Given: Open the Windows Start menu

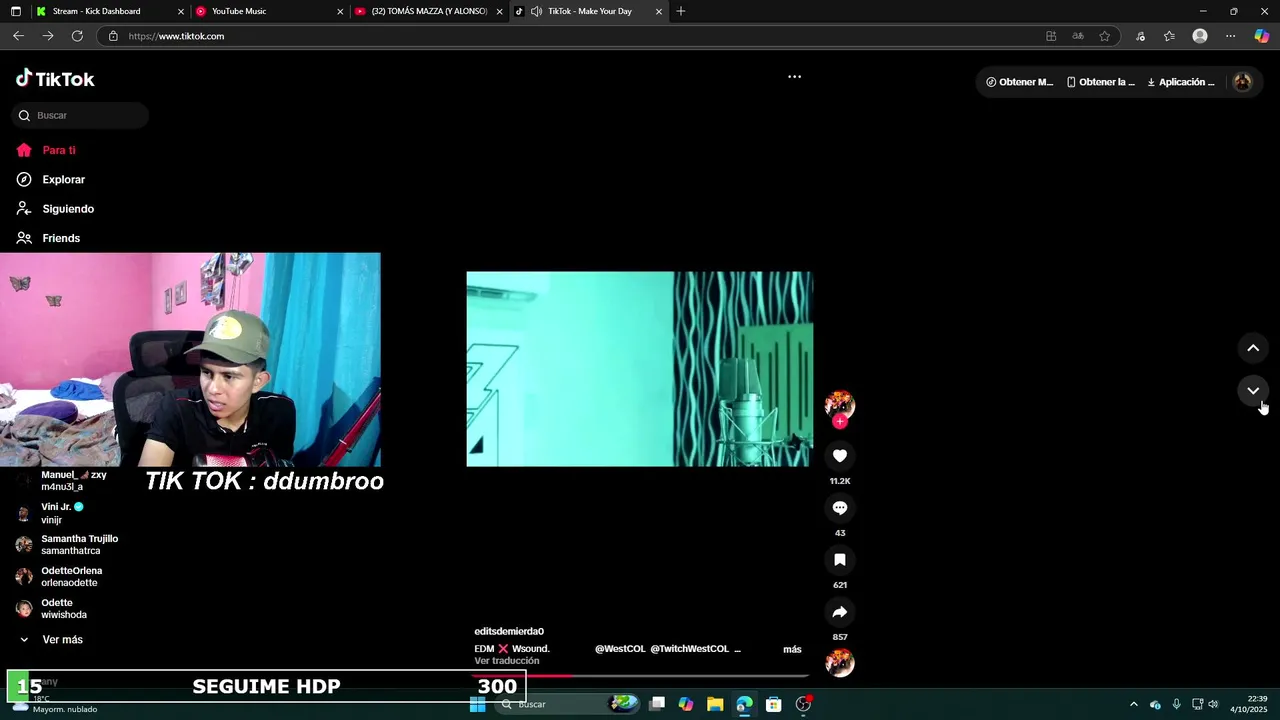Looking at the screenshot, I should pos(478,705).
